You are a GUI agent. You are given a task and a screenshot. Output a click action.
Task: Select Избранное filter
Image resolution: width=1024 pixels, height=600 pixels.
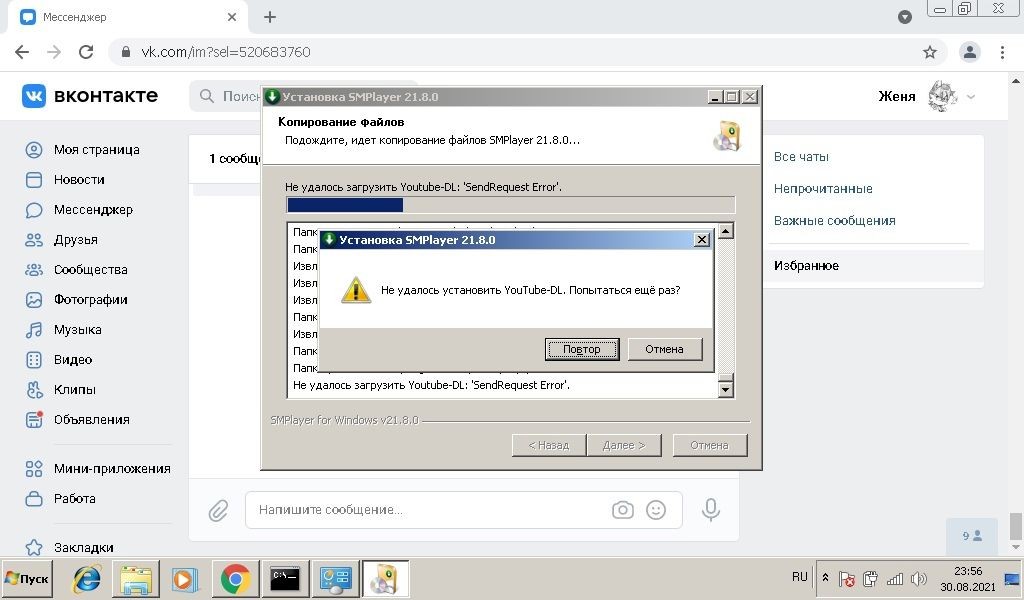pos(874,266)
